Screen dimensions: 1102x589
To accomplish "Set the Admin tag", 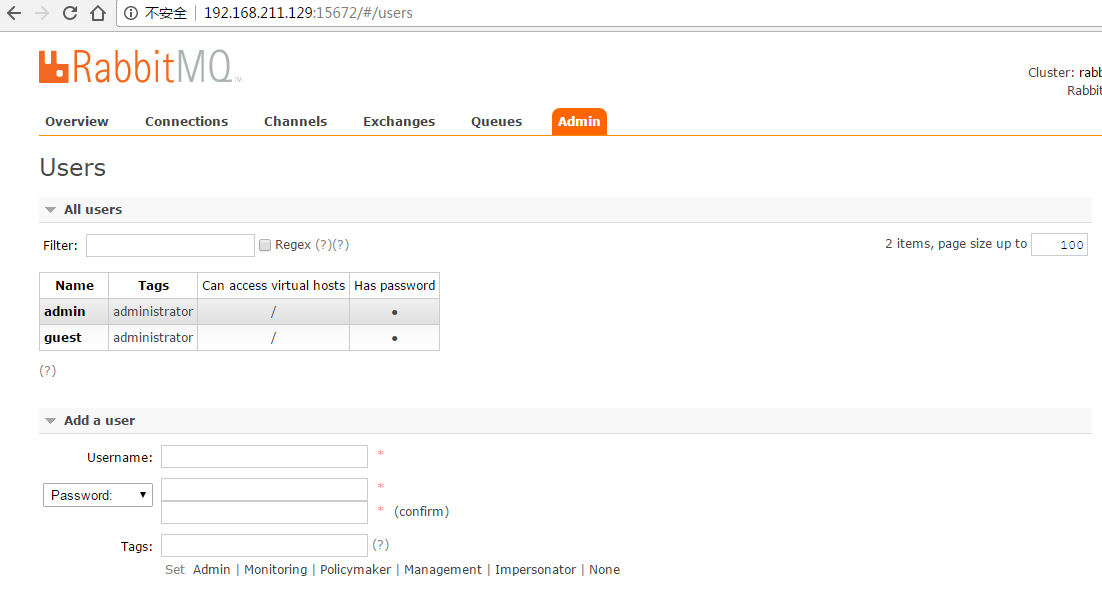I will coord(212,569).
